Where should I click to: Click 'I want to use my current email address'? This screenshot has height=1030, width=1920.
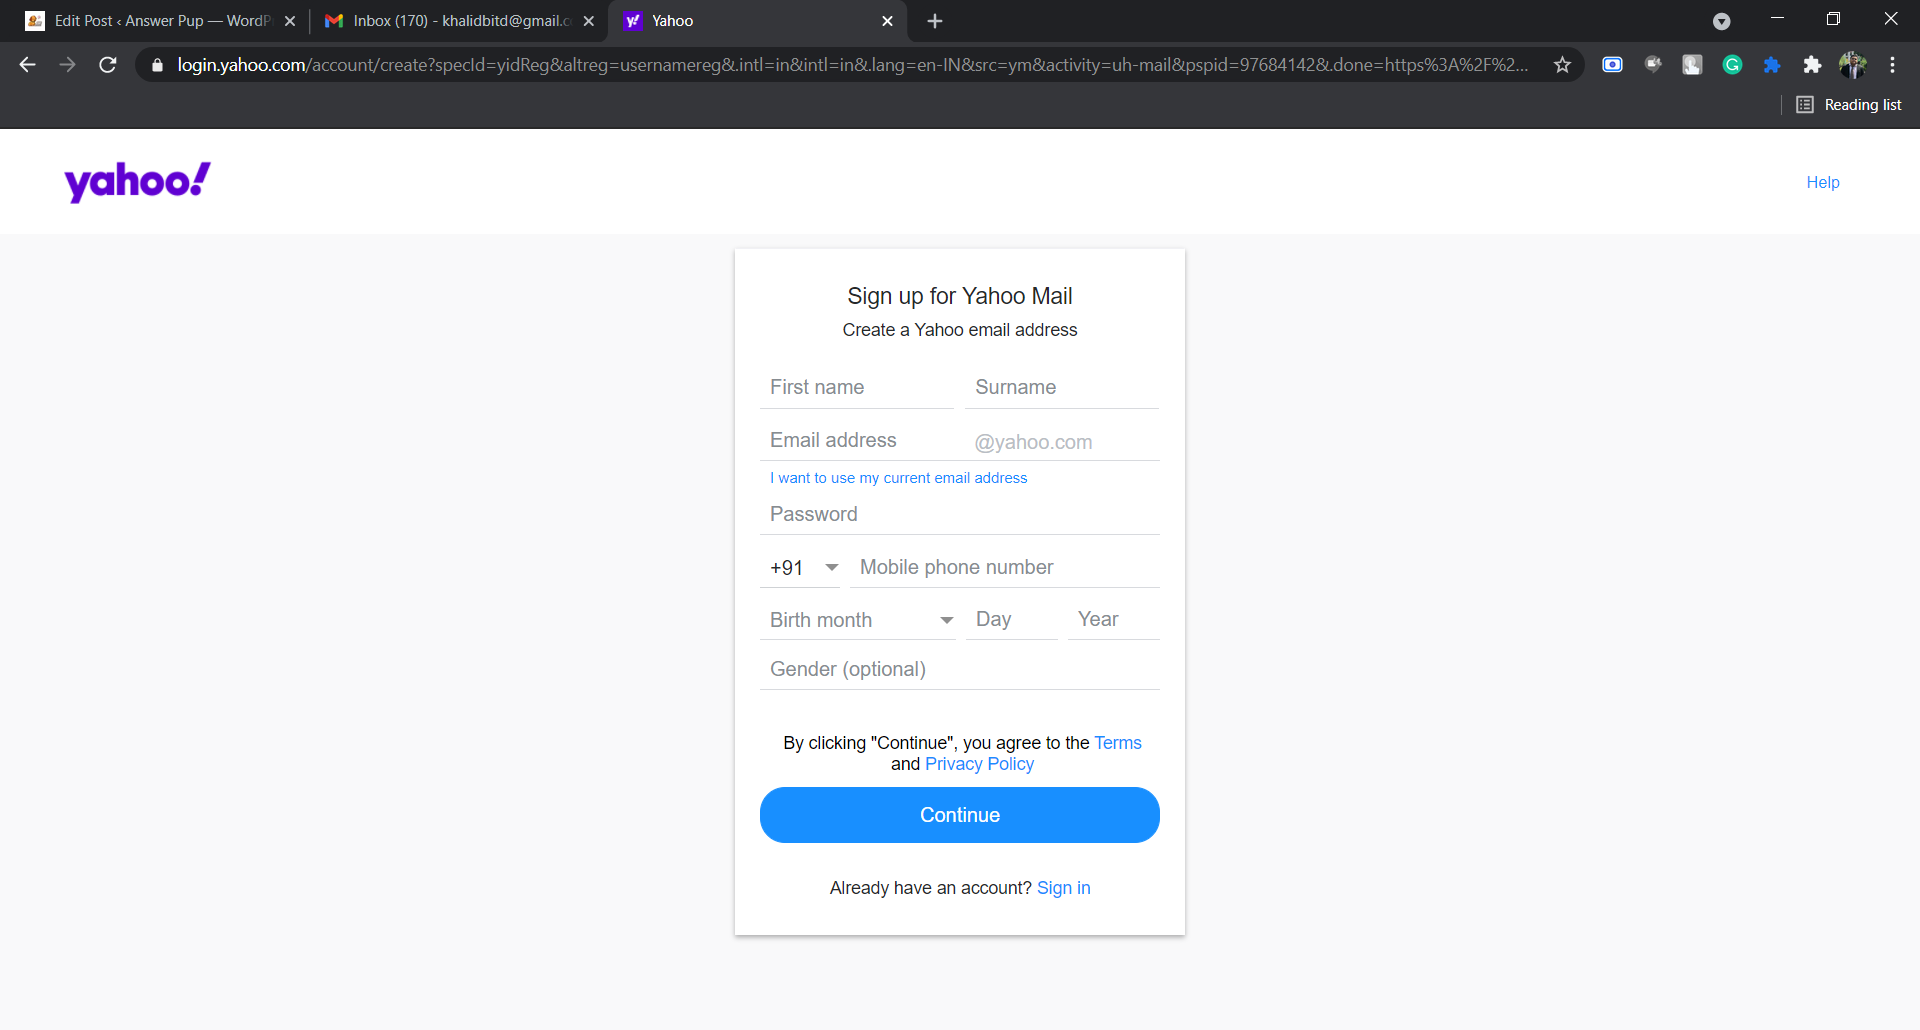898,477
